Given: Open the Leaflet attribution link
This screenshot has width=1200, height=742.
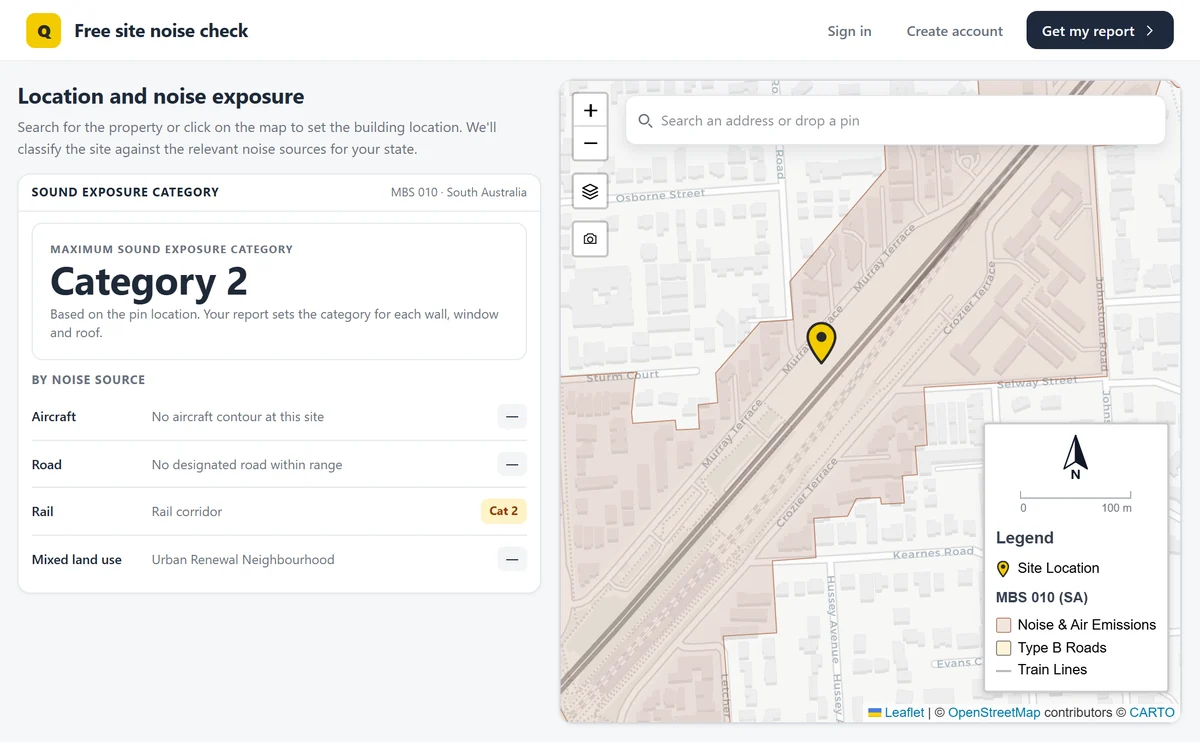Looking at the screenshot, I should click(896, 712).
